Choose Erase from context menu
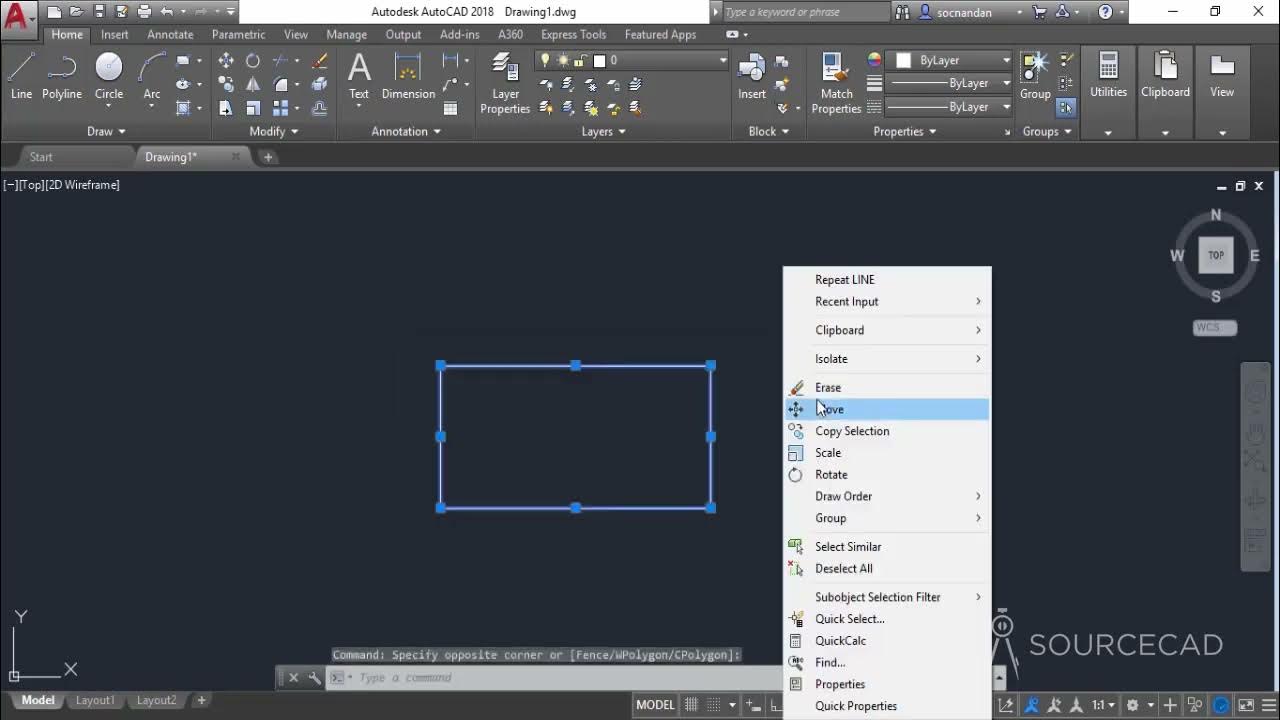This screenshot has height=720, width=1280. [x=888, y=387]
